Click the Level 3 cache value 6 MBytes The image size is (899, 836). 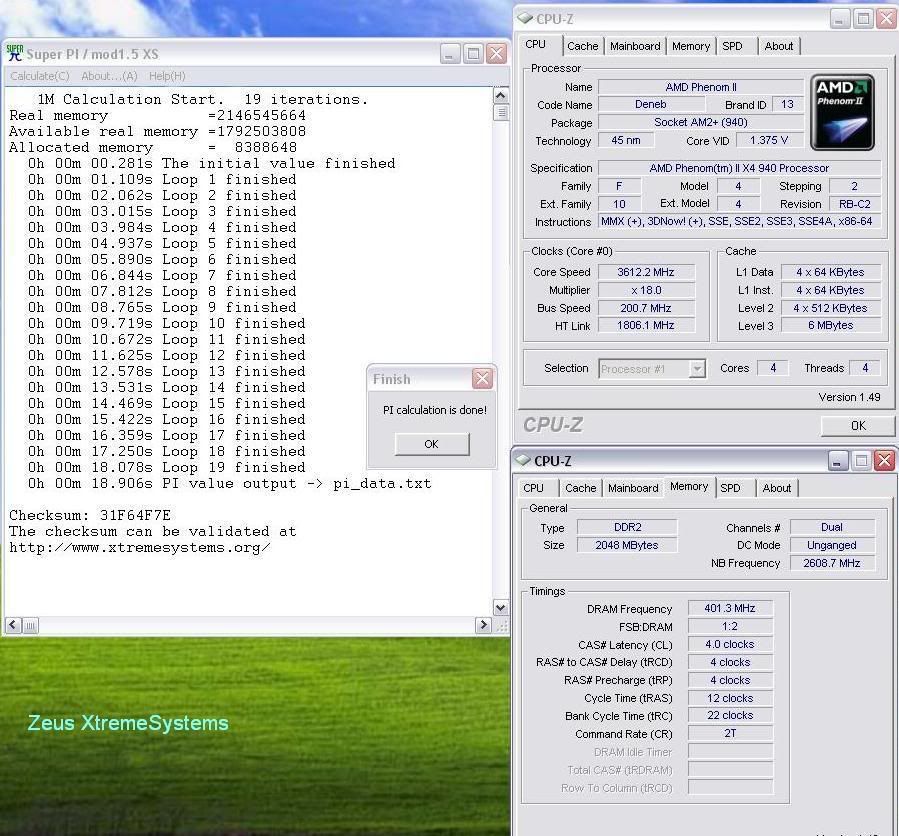point(831,326)
